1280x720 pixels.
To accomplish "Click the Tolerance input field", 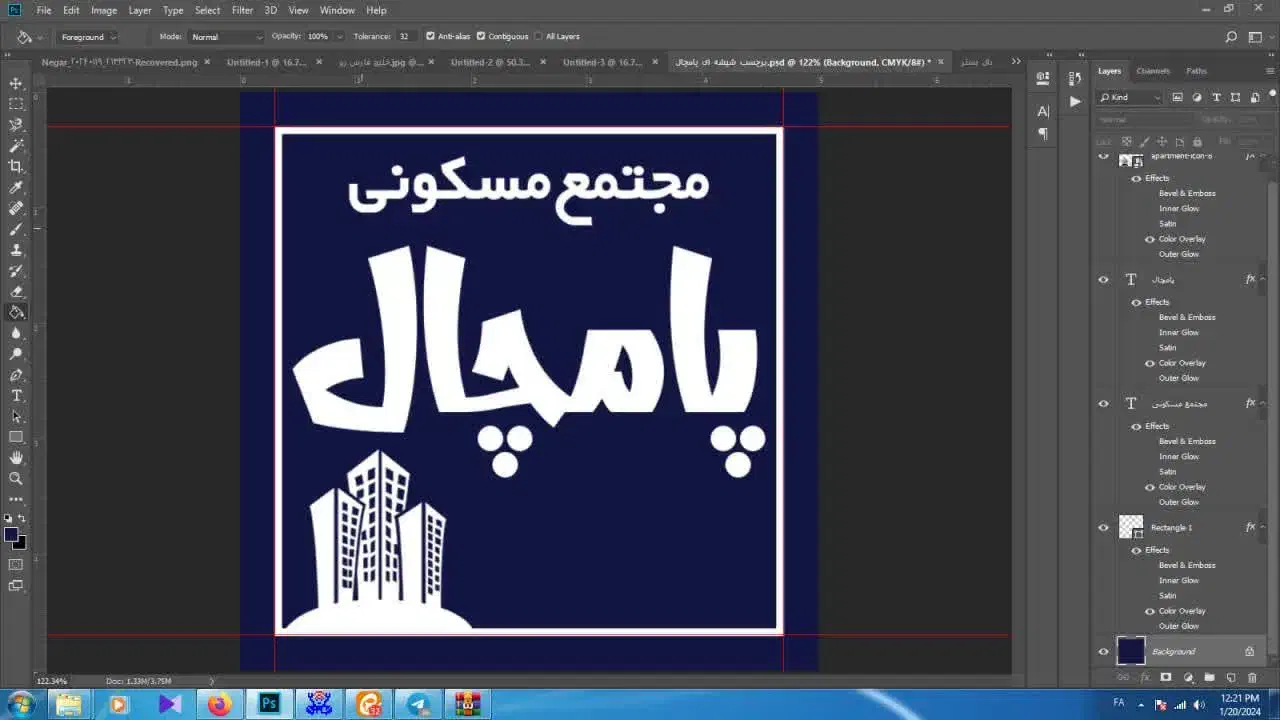I will pos(406,36).
